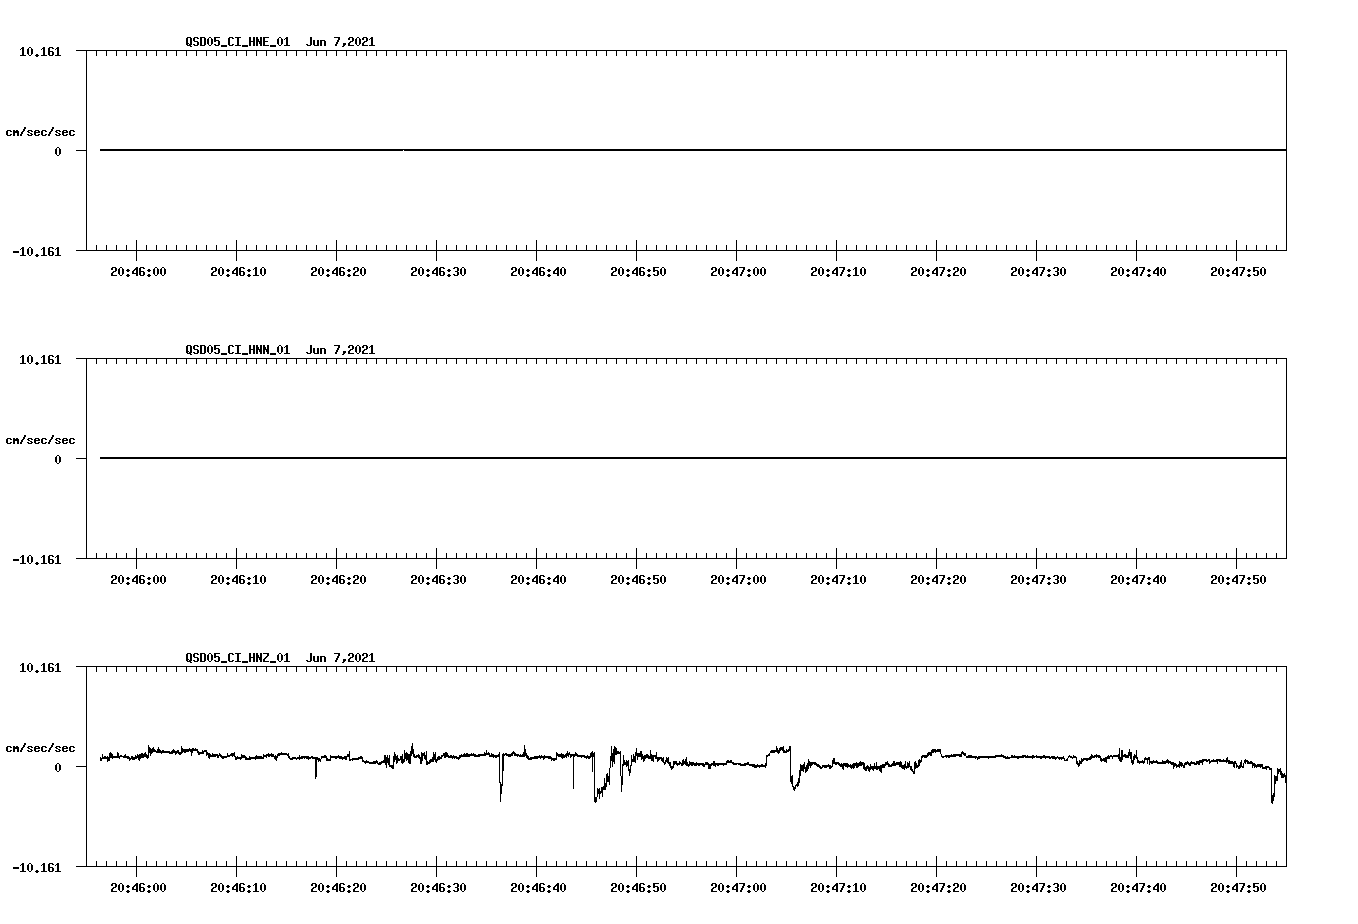This screenshot has height=924, width=1358.
Task: Click the 10.161 upper limit on HNZ chart
Action: 40,667
